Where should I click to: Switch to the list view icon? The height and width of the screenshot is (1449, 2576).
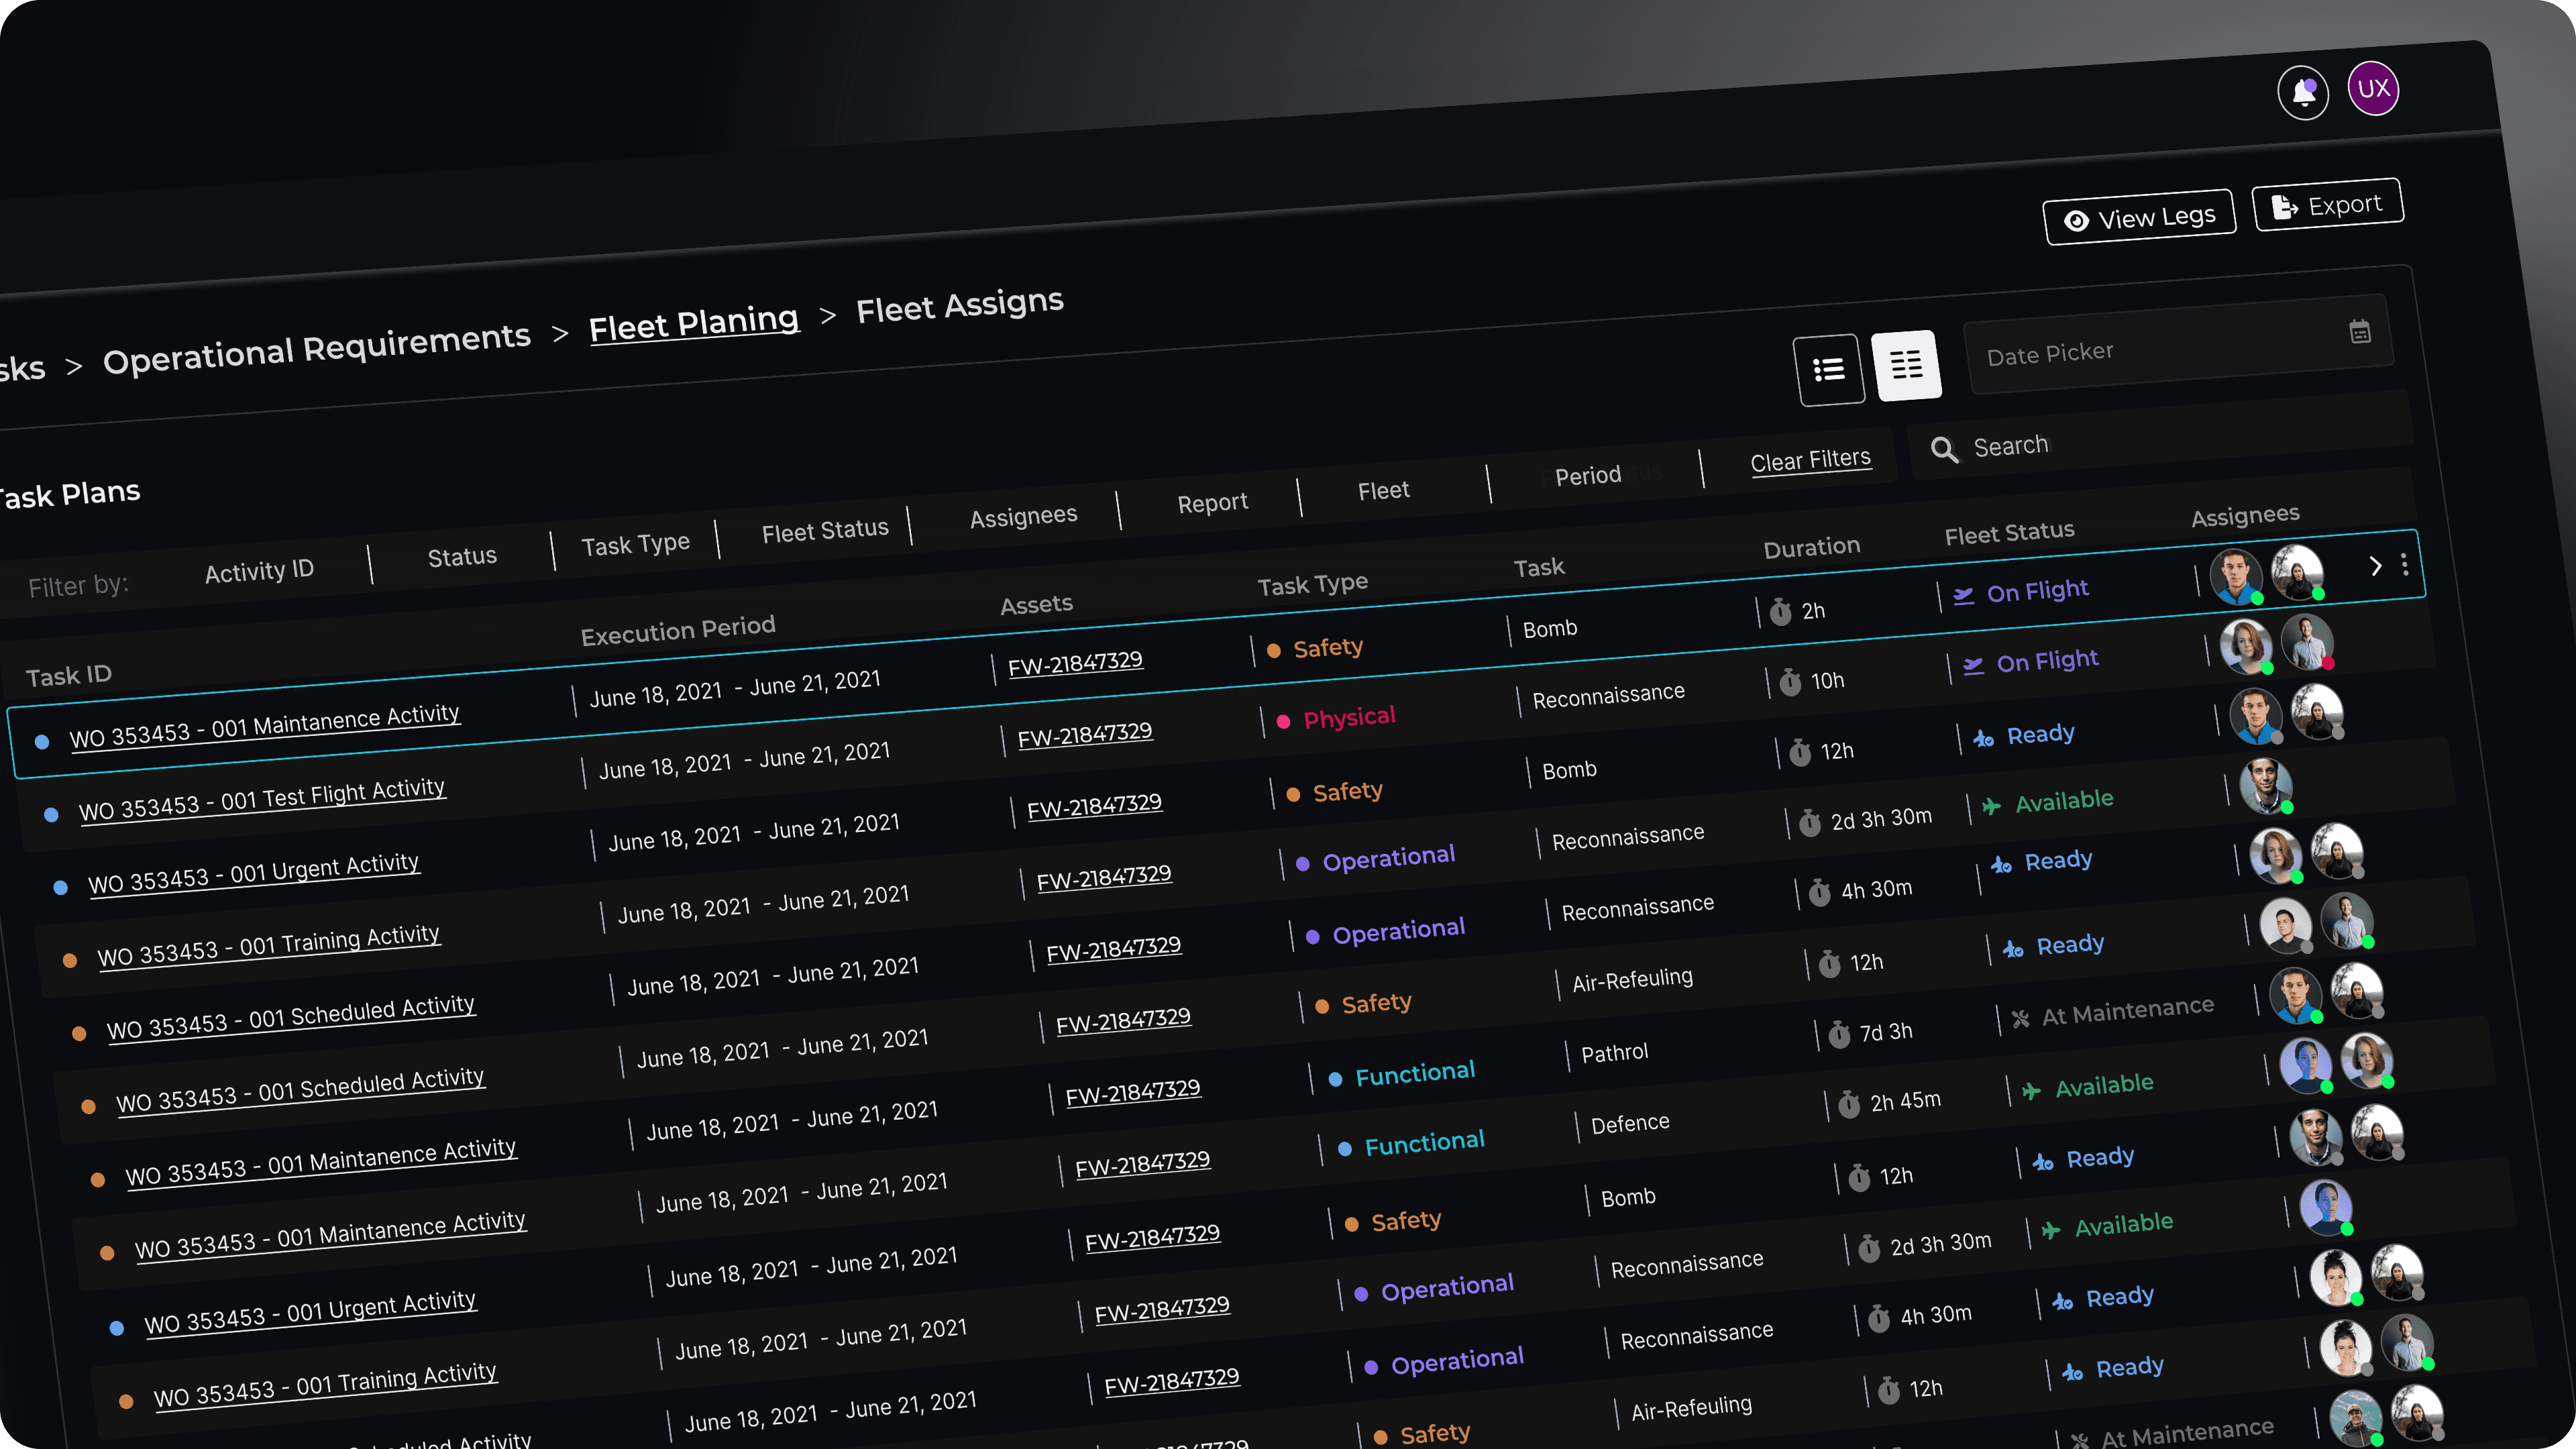[x=1829, y=370]
